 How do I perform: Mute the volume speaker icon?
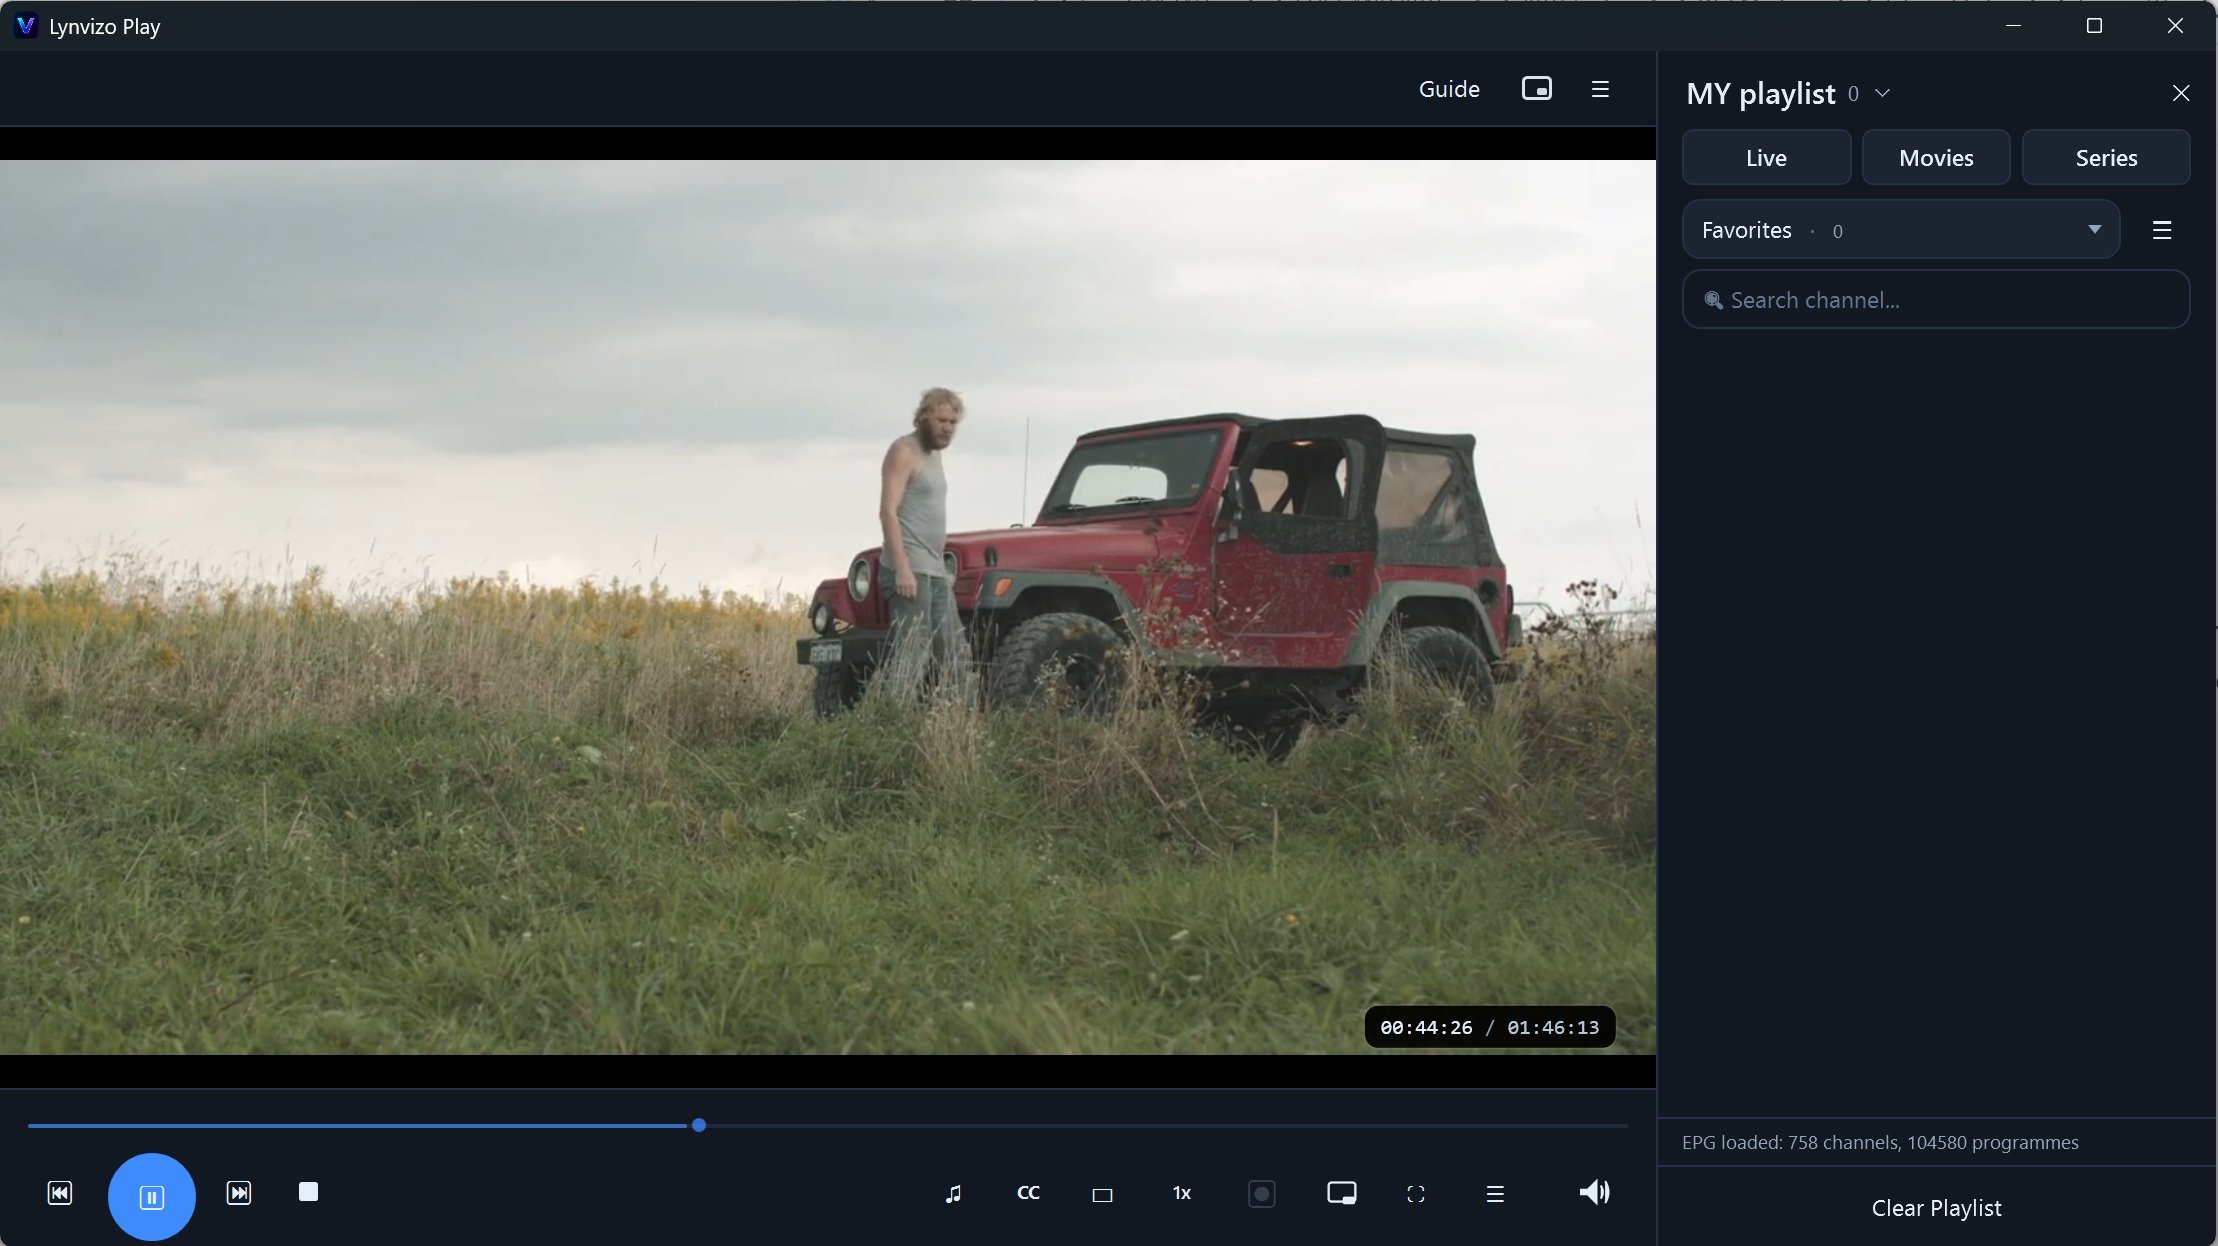[x=1594, y=1192]
